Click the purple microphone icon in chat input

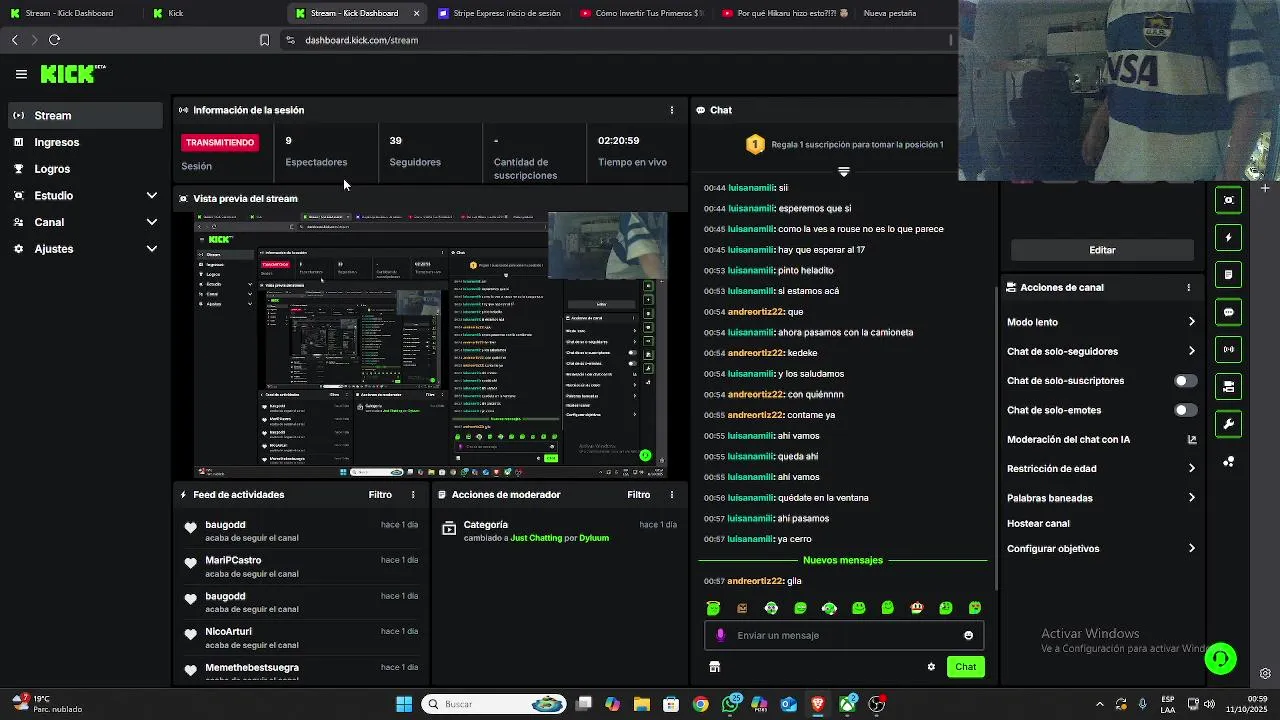click(x=720, y=635)
